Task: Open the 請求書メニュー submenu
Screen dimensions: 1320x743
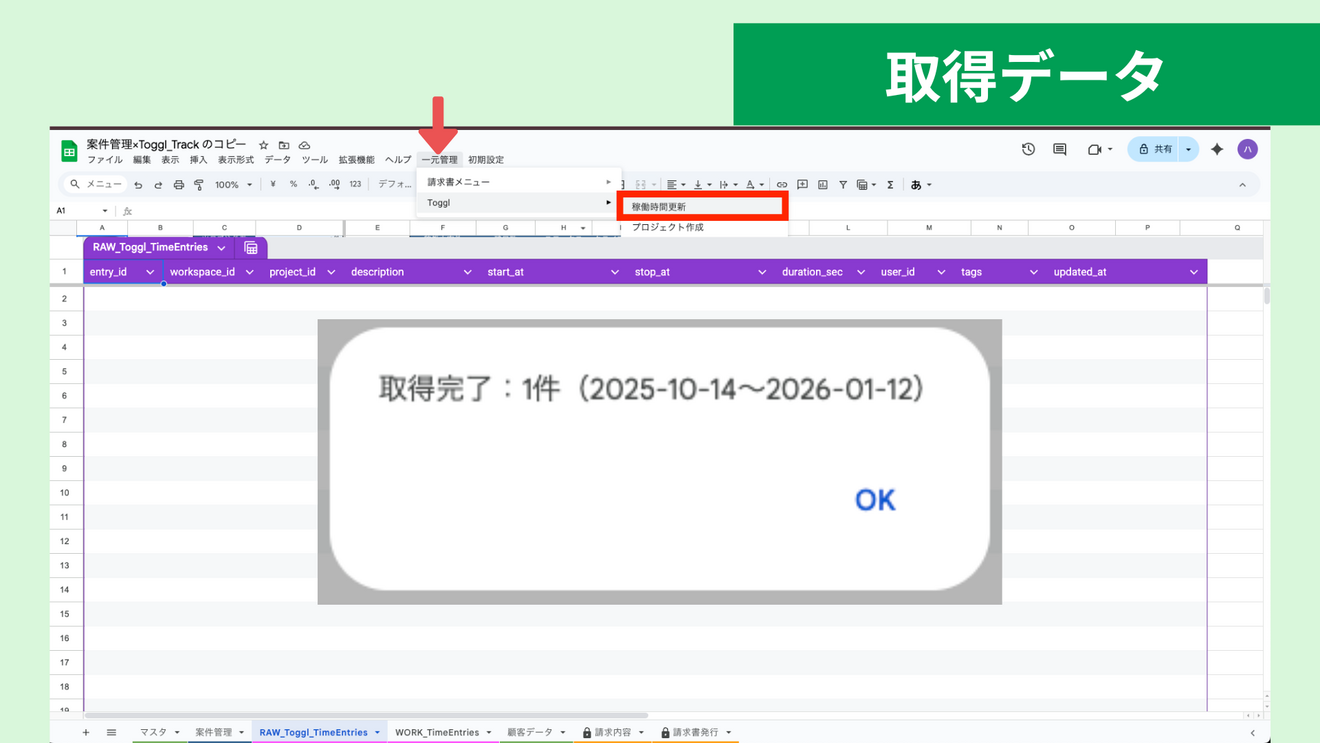Action: (519, 182)
